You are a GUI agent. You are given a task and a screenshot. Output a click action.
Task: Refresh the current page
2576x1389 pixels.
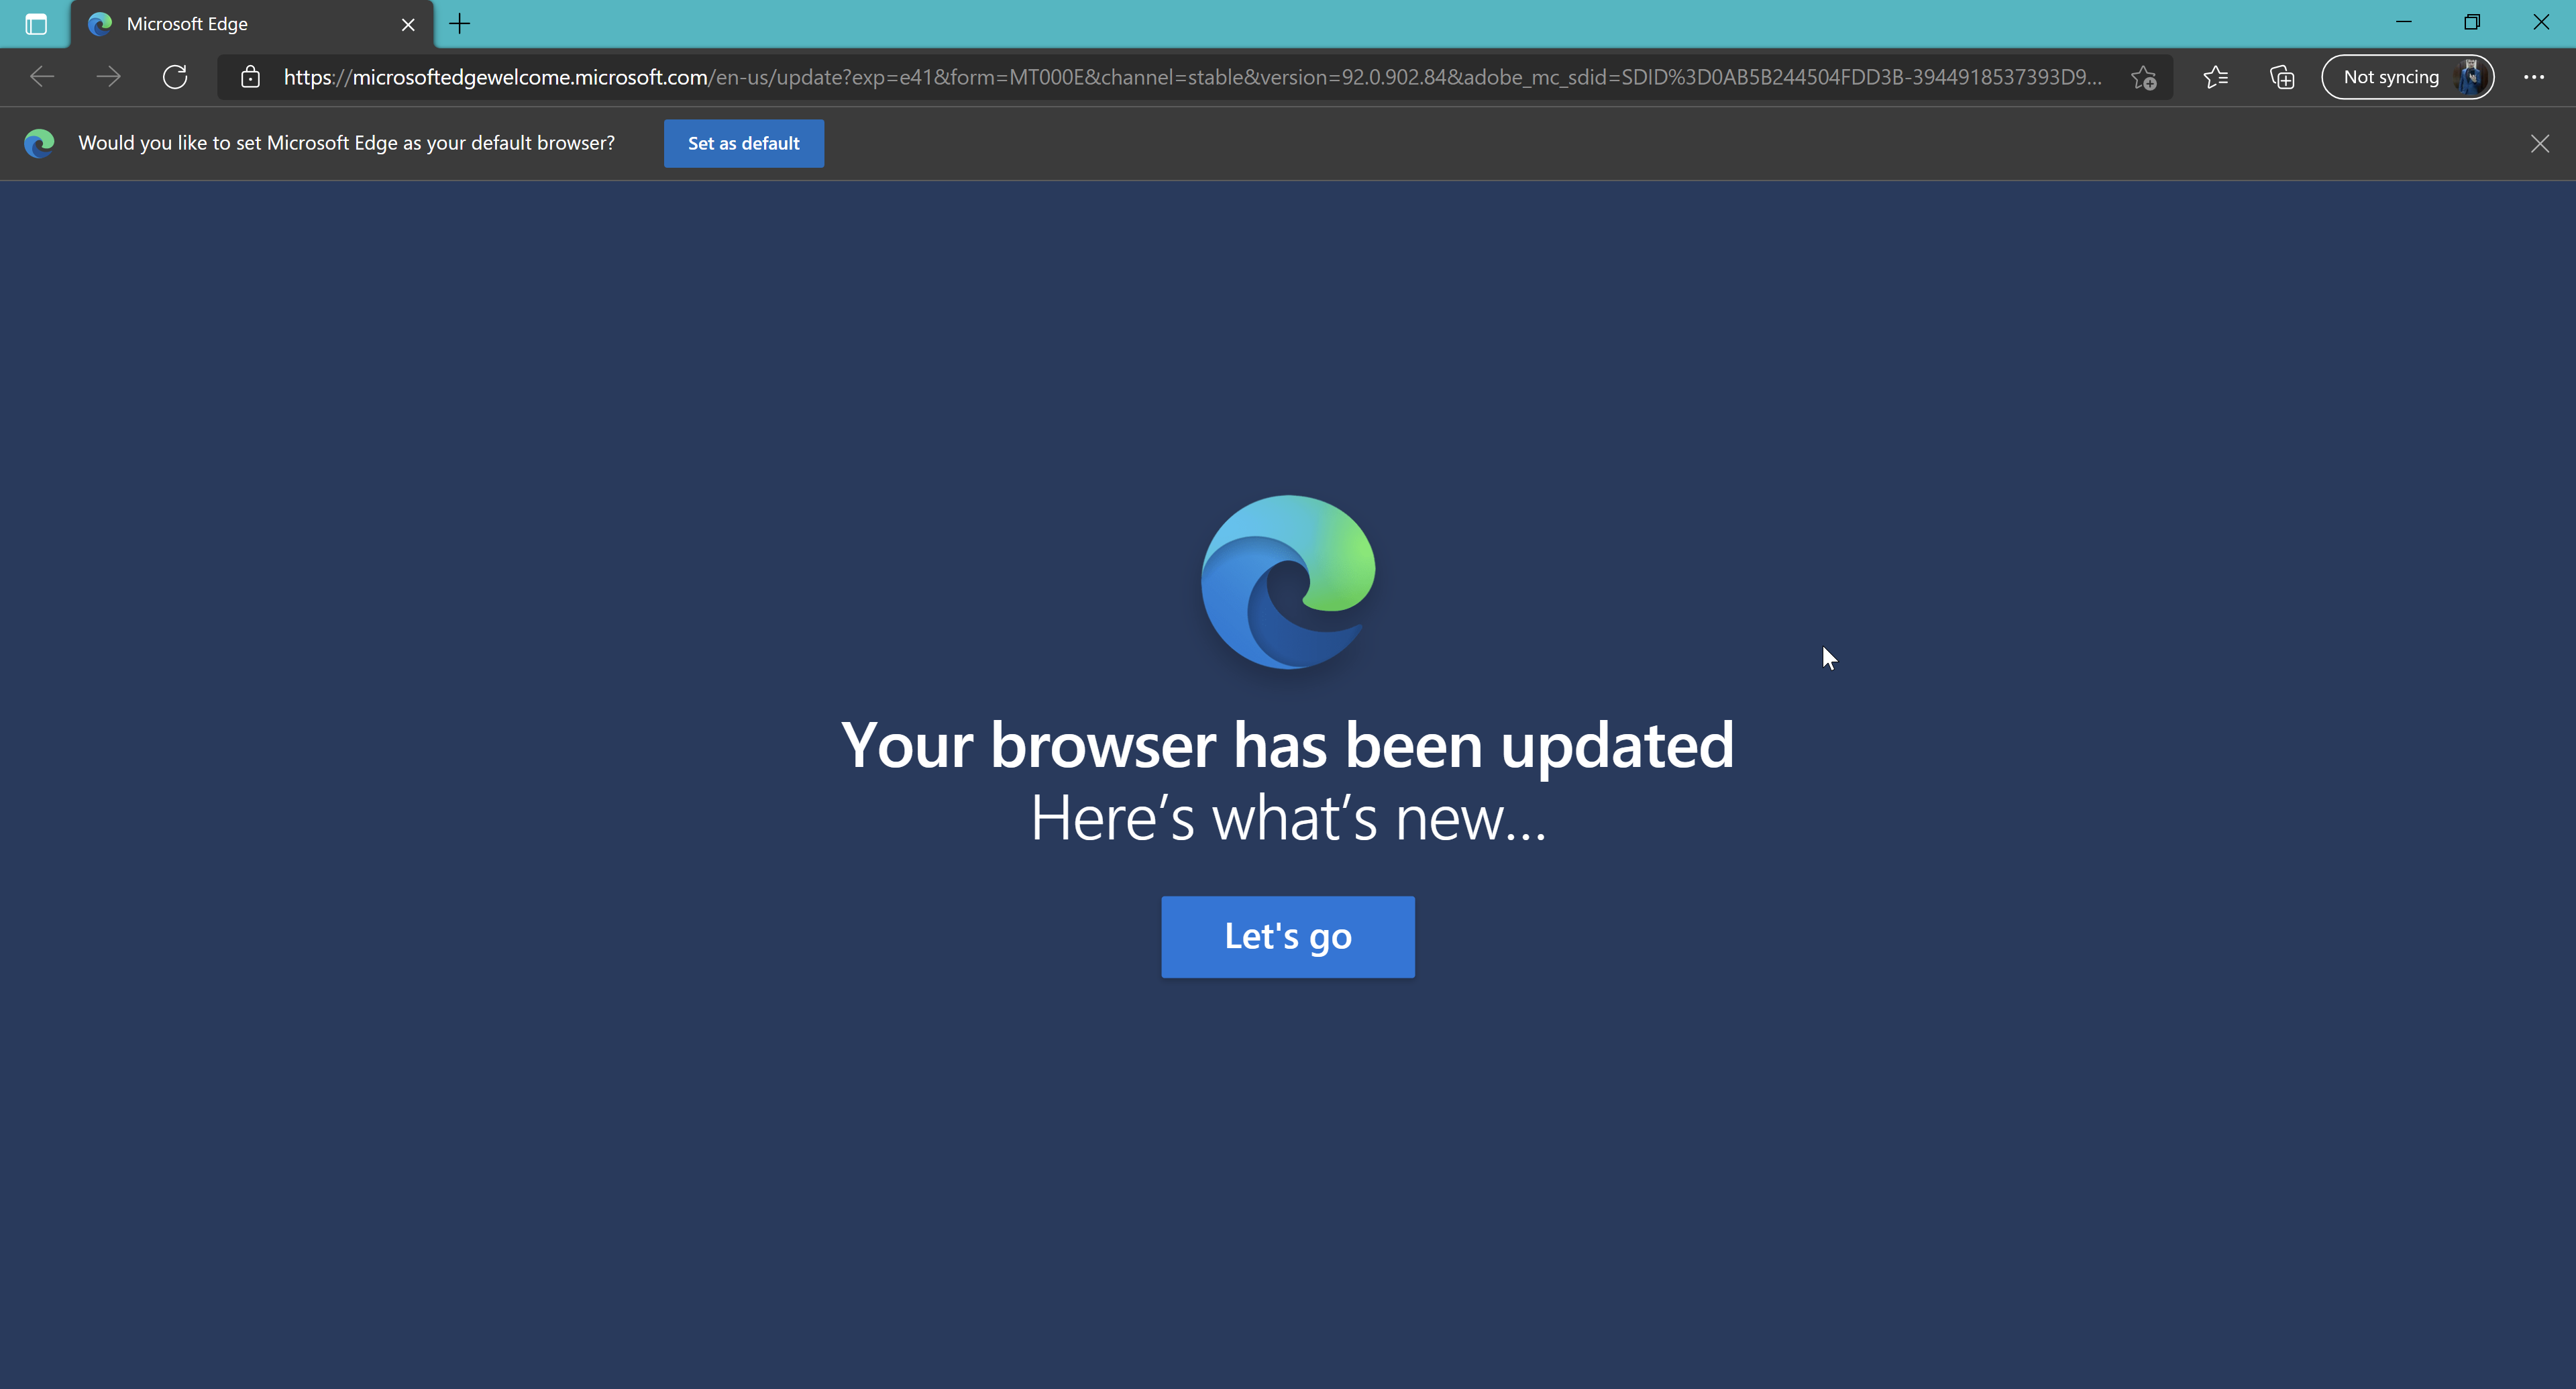pyautogui.click(x=175, y=77)
